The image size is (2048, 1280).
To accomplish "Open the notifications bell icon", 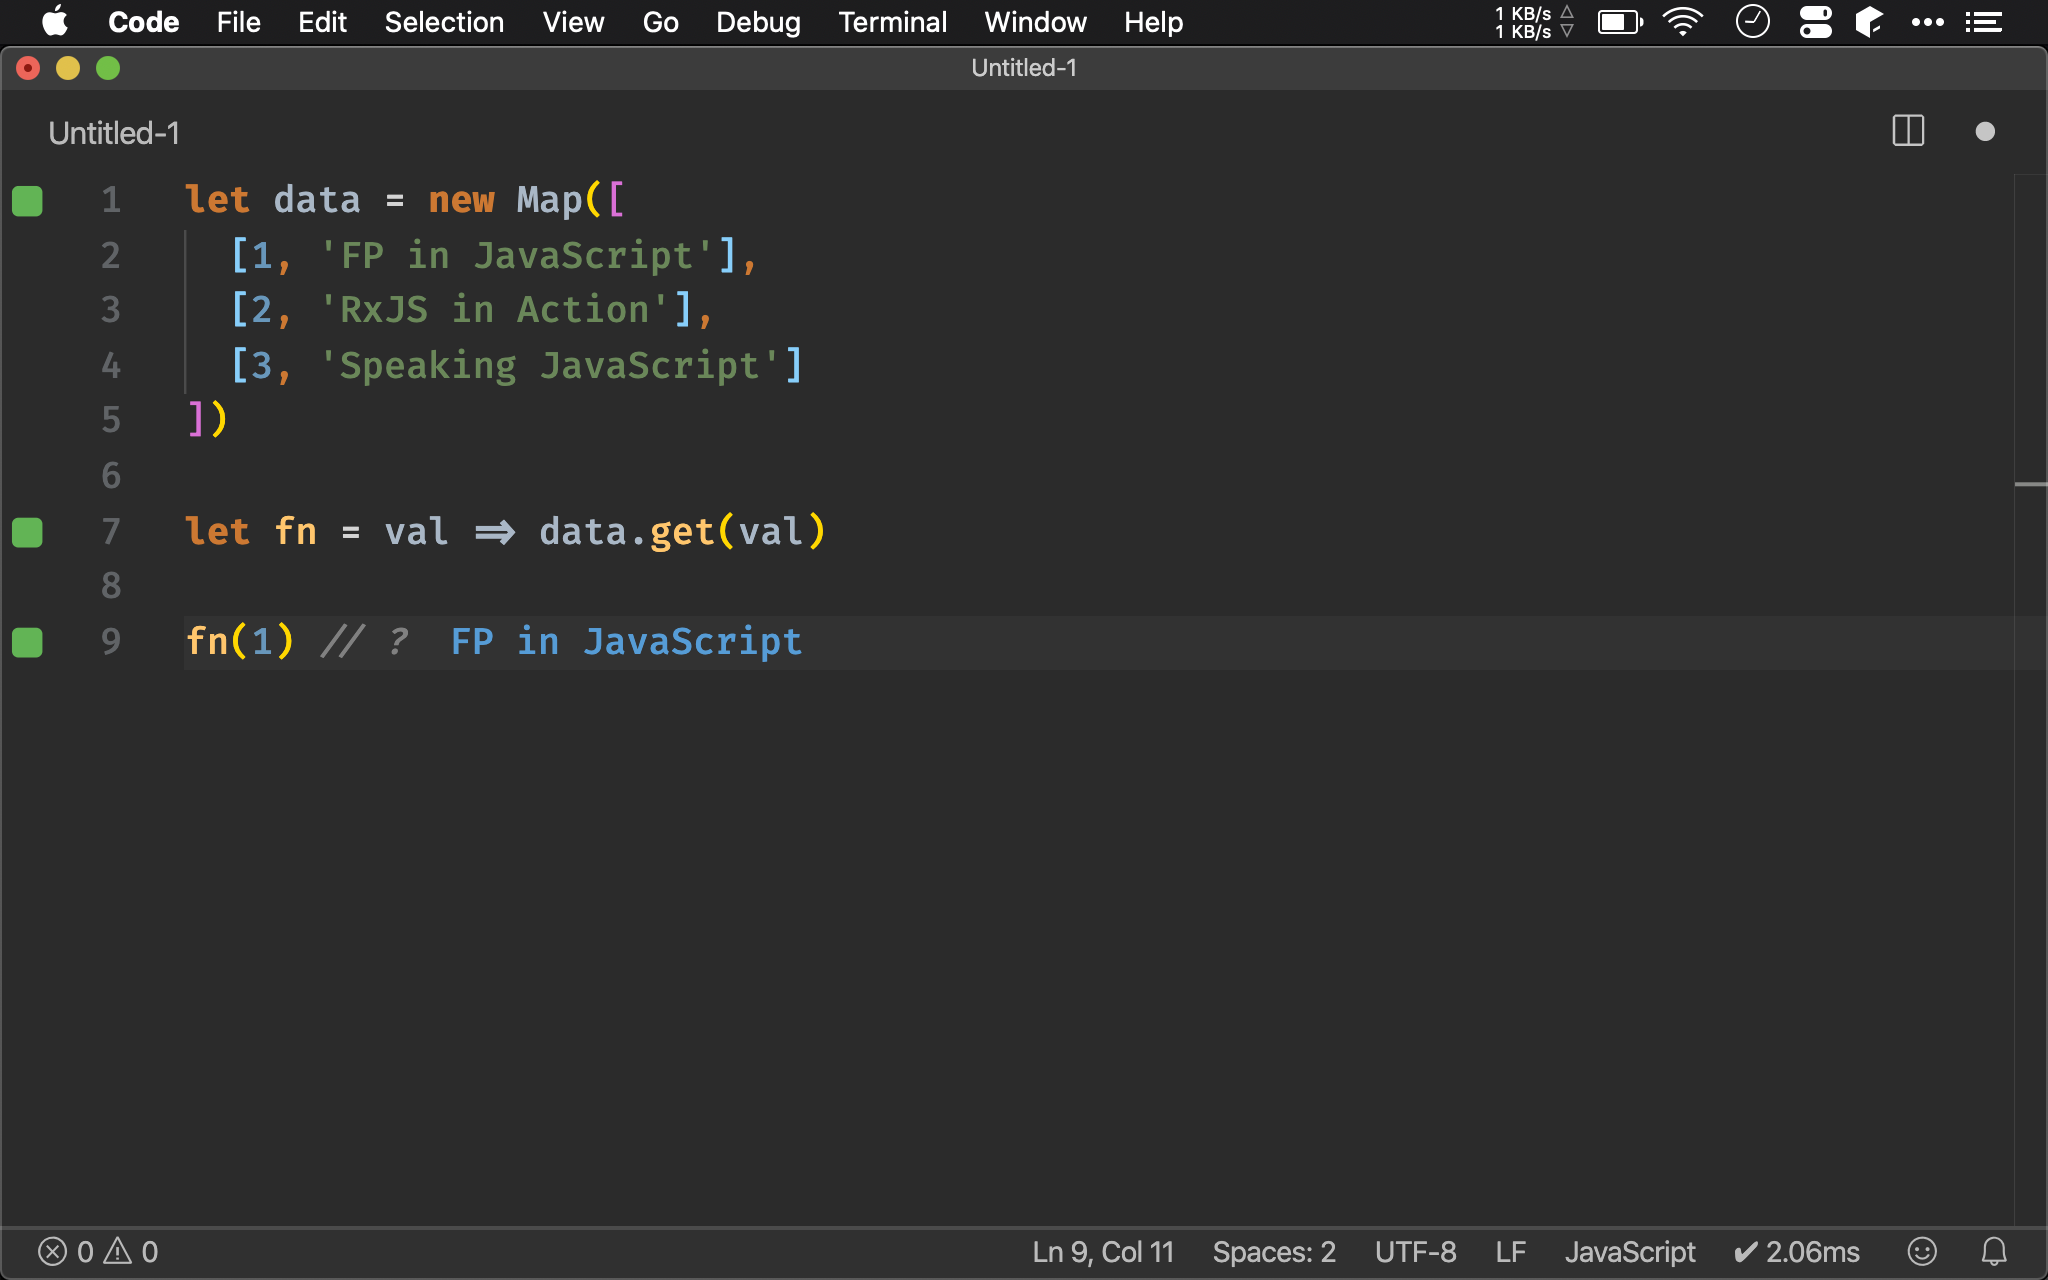I will click(1994, 1252).
